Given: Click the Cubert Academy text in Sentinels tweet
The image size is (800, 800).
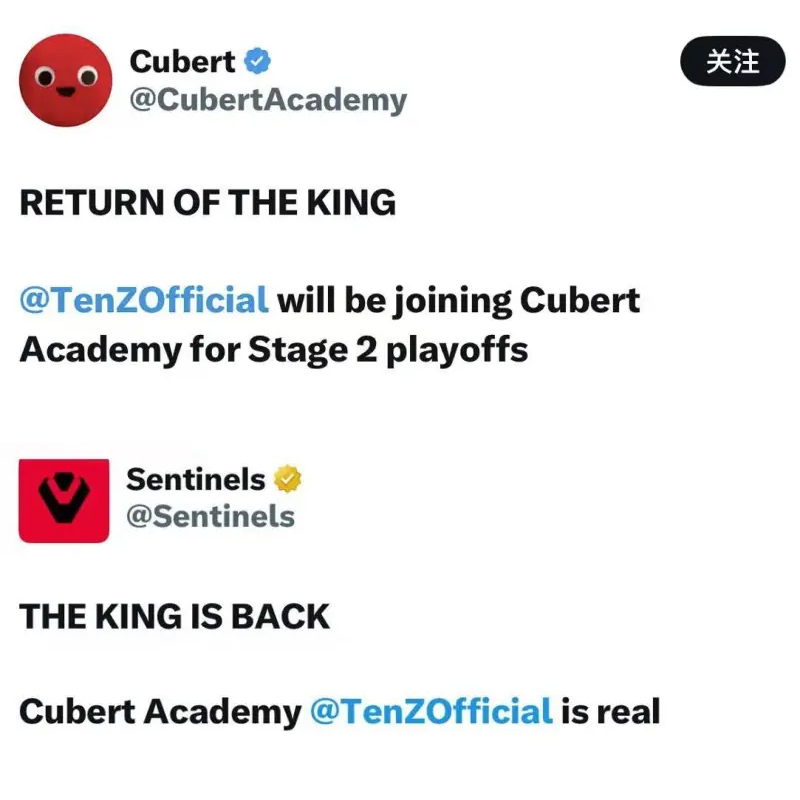Looking at the screenshot, I should point(160,712).
